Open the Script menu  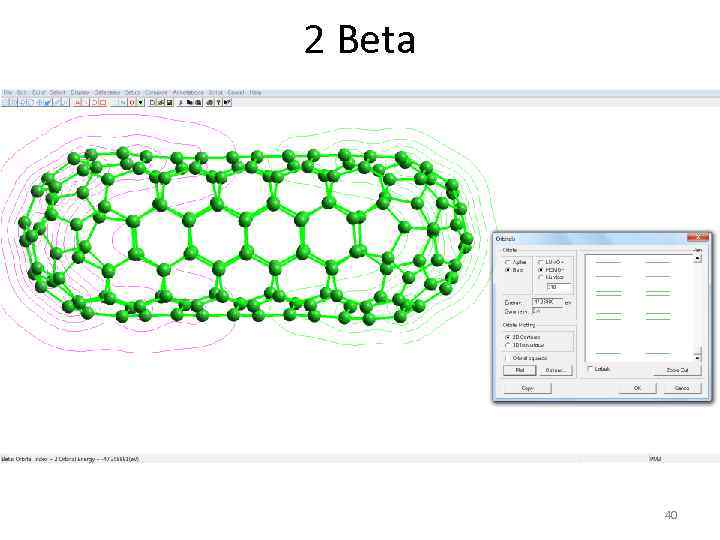(x=215, y=92)
